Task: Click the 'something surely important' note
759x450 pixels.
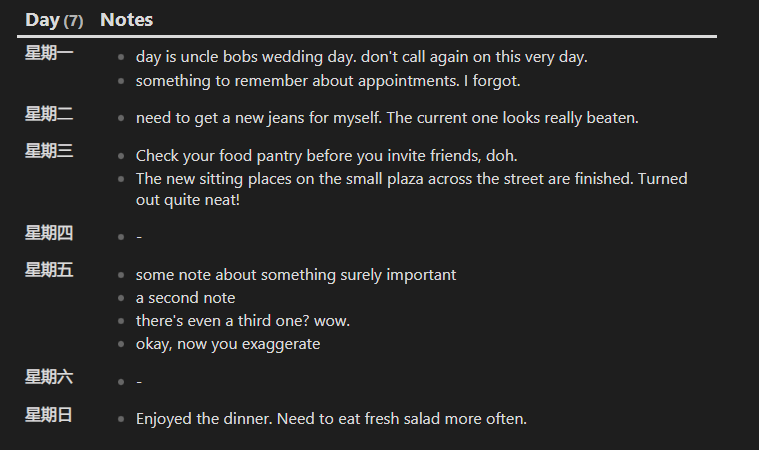Action: (296, 275)
